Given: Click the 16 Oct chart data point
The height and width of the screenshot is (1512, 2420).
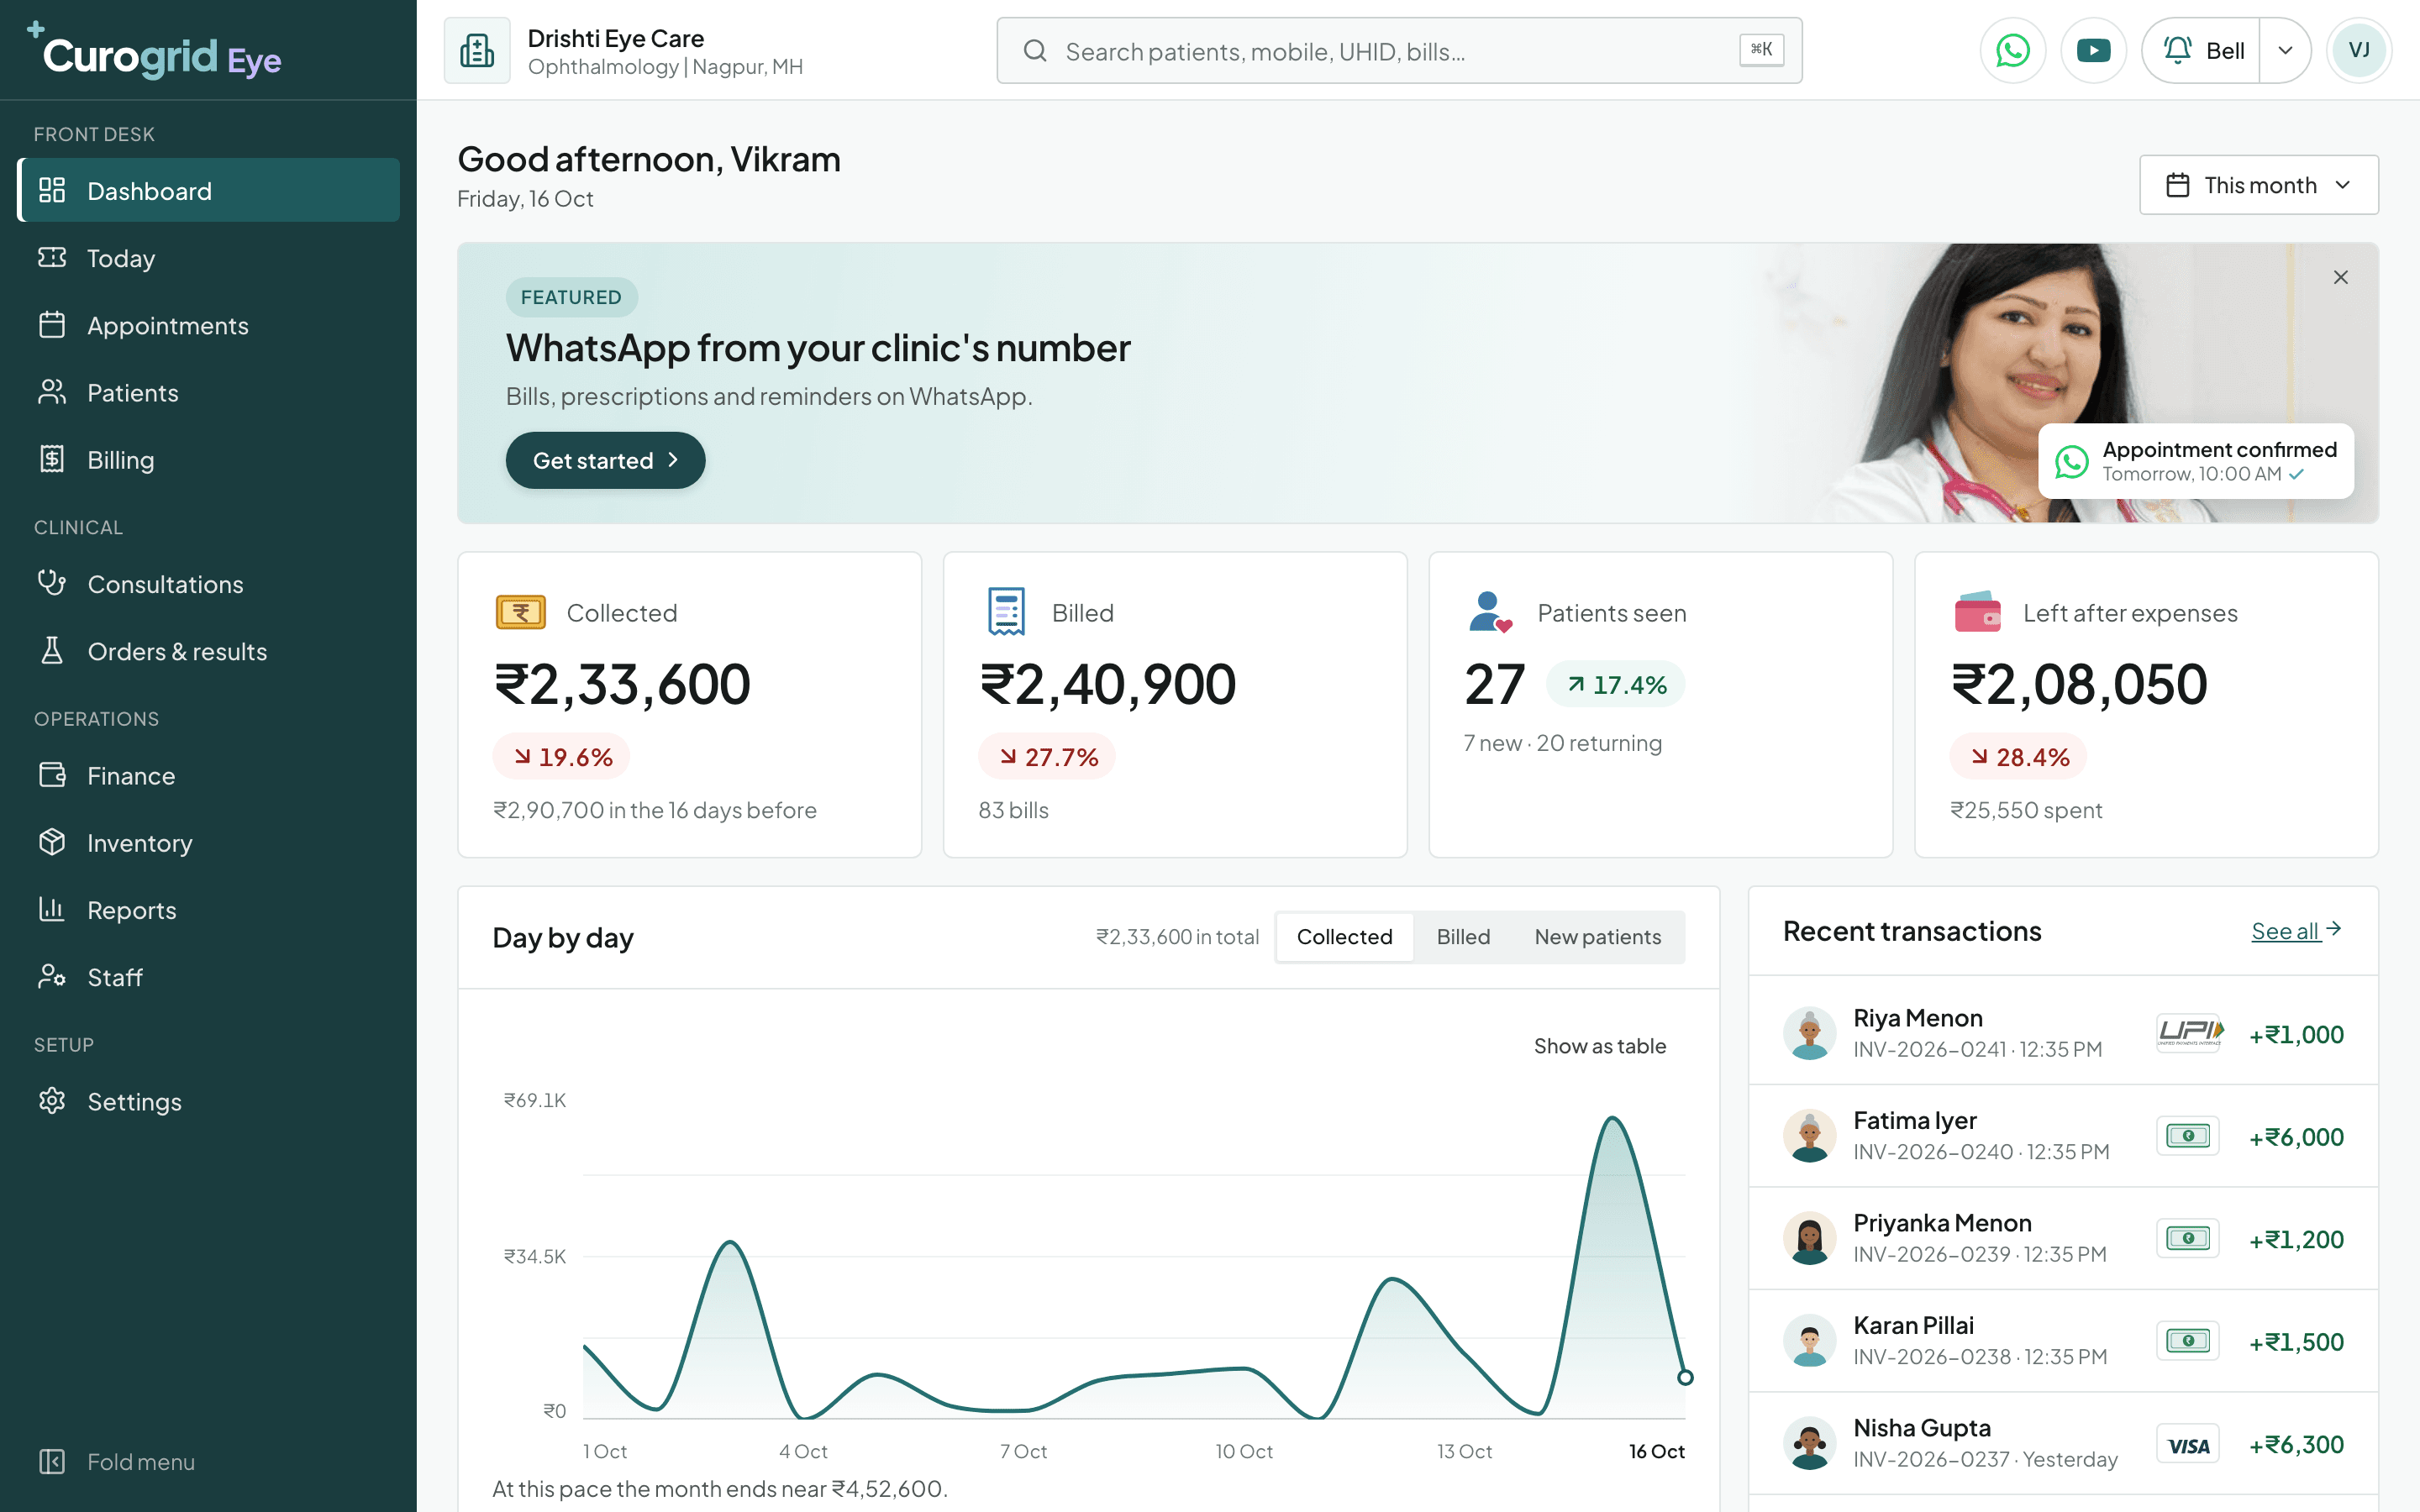Looking at the screenshot, I should pyautogui.click(x=1685, y=1377).
